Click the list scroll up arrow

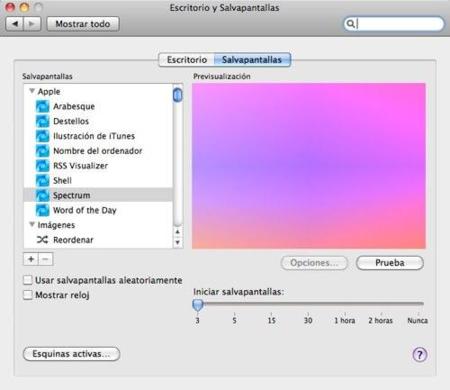point(178,232)
